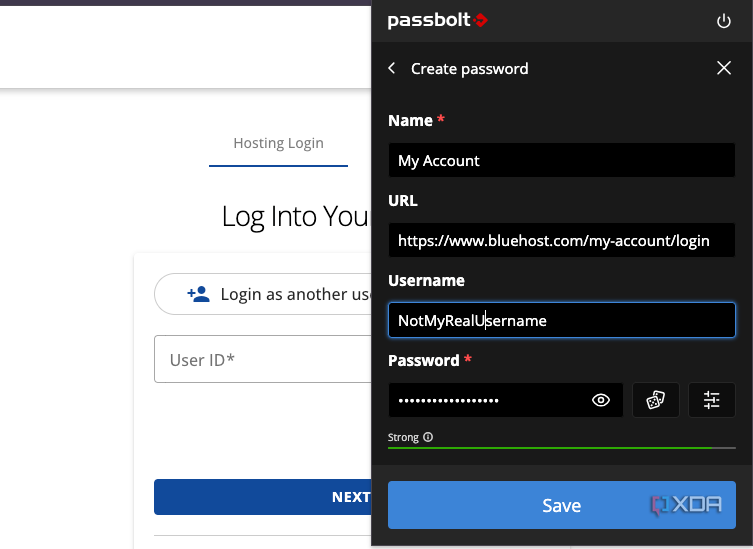Click the 'Create password' heading
753x549 pixels.
[x=469, y=69]
